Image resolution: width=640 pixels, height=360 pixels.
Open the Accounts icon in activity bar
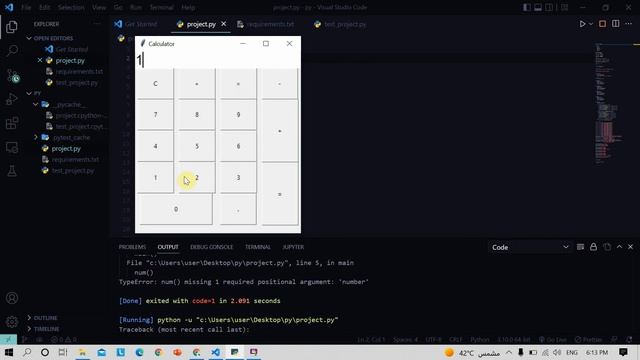point(12,298)
